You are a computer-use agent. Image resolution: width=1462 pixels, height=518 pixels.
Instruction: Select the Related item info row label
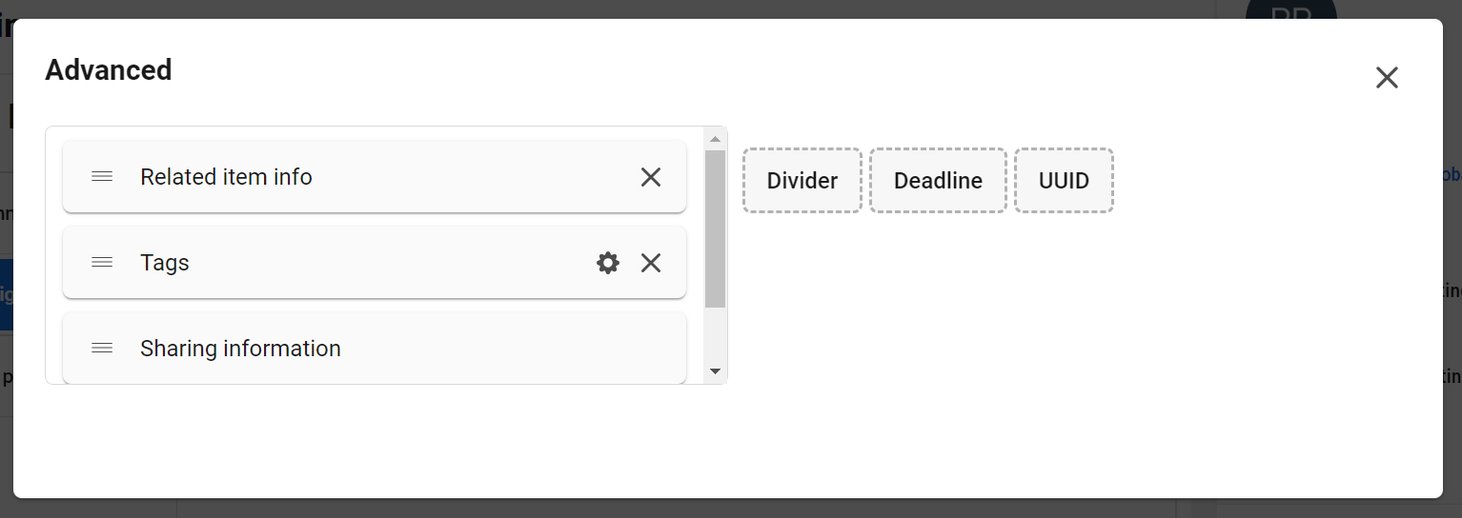click(x=226, y=177)
